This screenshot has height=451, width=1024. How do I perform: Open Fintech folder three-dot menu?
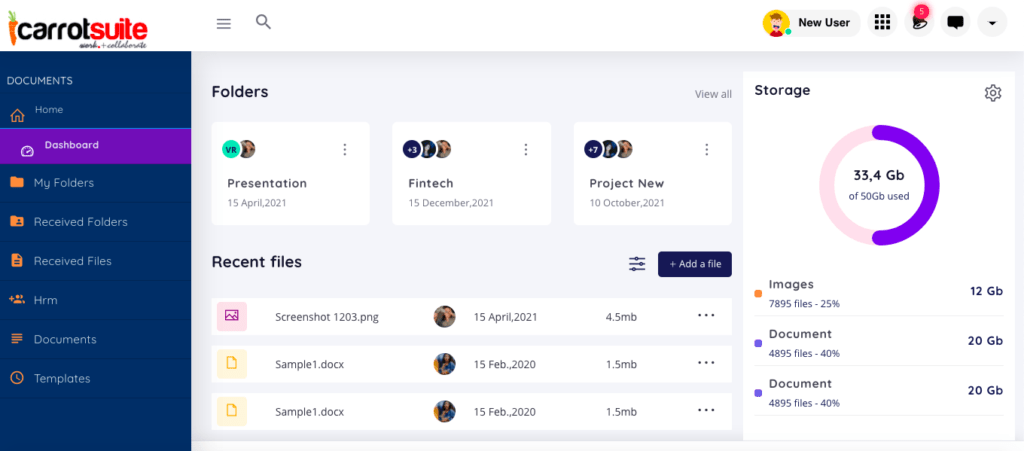(x=526, y=150)
